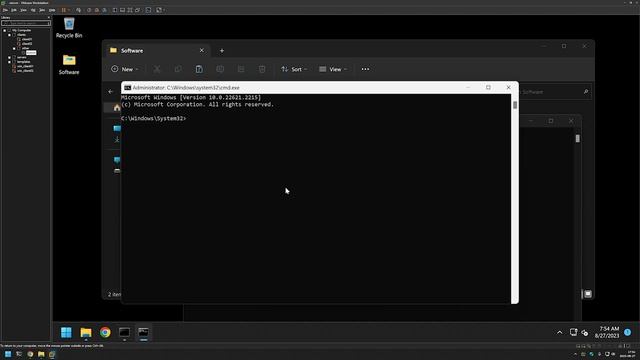The image size is (640, 360).
Task: Switch VMware to Unity mode
Action: [138, 10]
